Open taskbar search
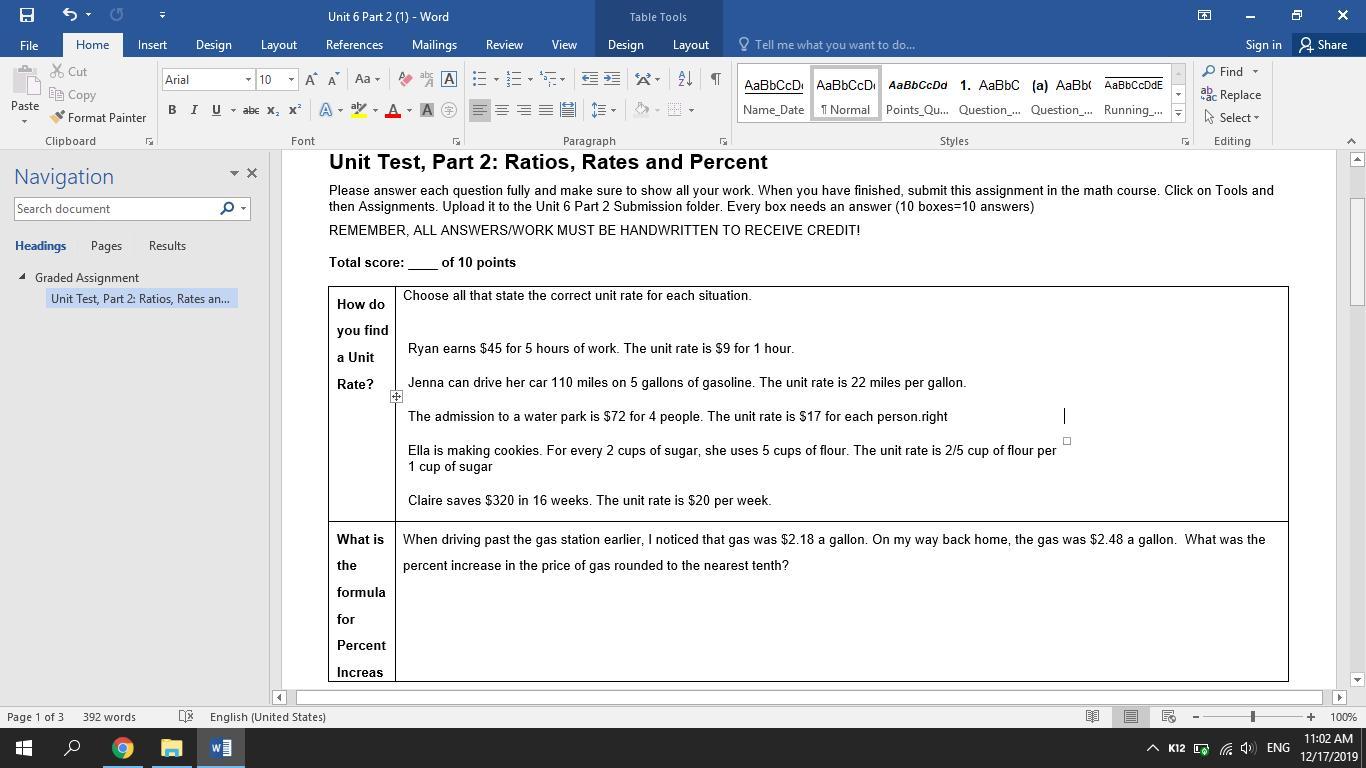This screenshot has width=1366, height=768. pos(73,748)
